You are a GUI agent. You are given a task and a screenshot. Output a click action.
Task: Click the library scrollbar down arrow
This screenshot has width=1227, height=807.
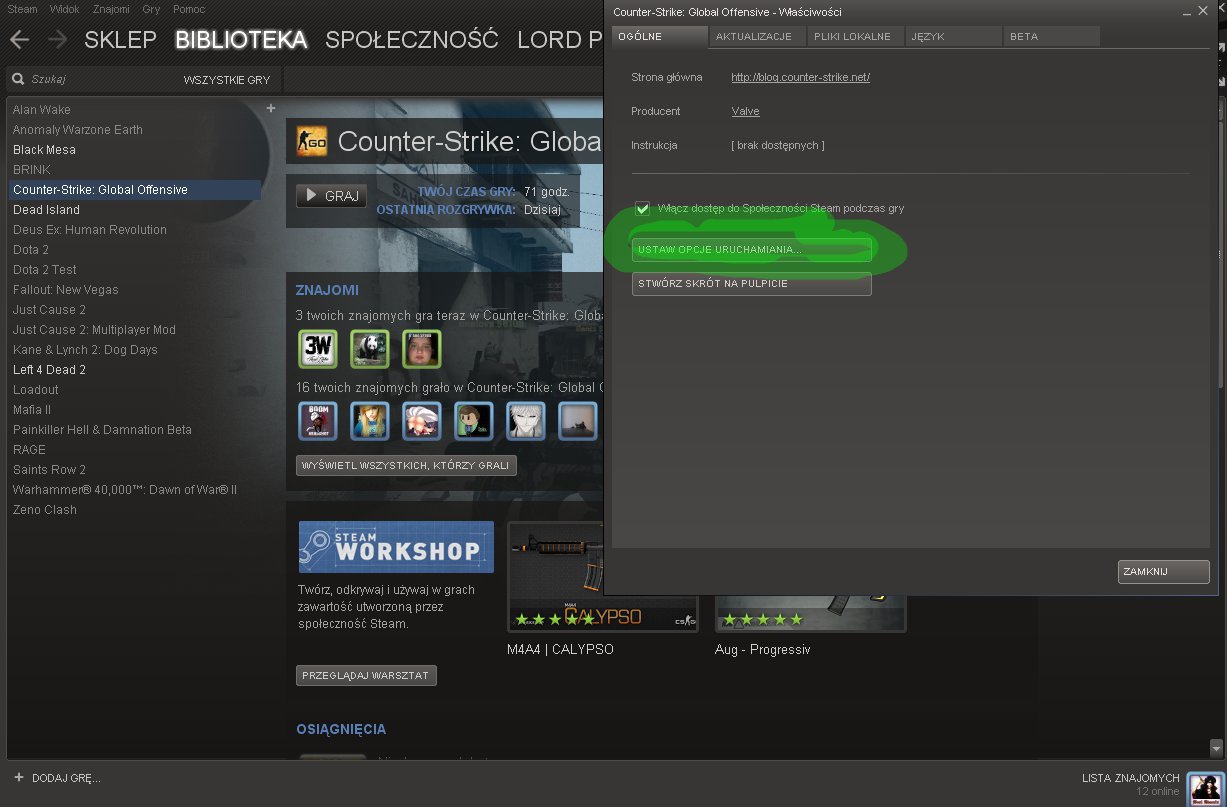[x=1217, y=748]
